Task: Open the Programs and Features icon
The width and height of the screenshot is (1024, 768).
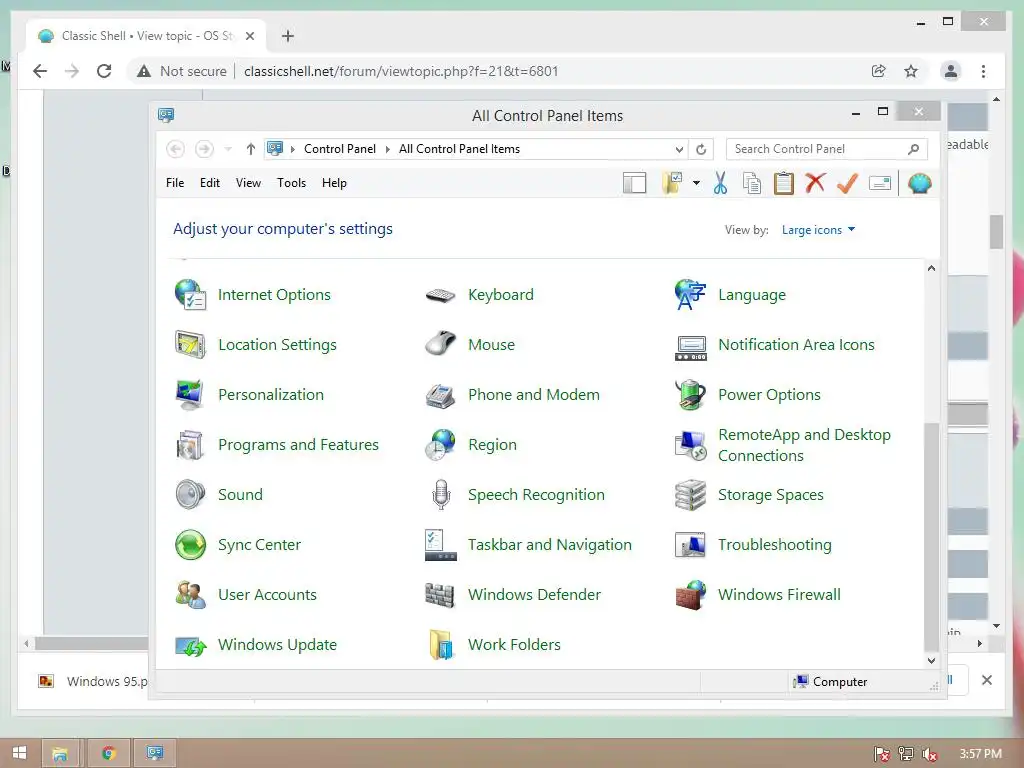Action: pos(190,445)
